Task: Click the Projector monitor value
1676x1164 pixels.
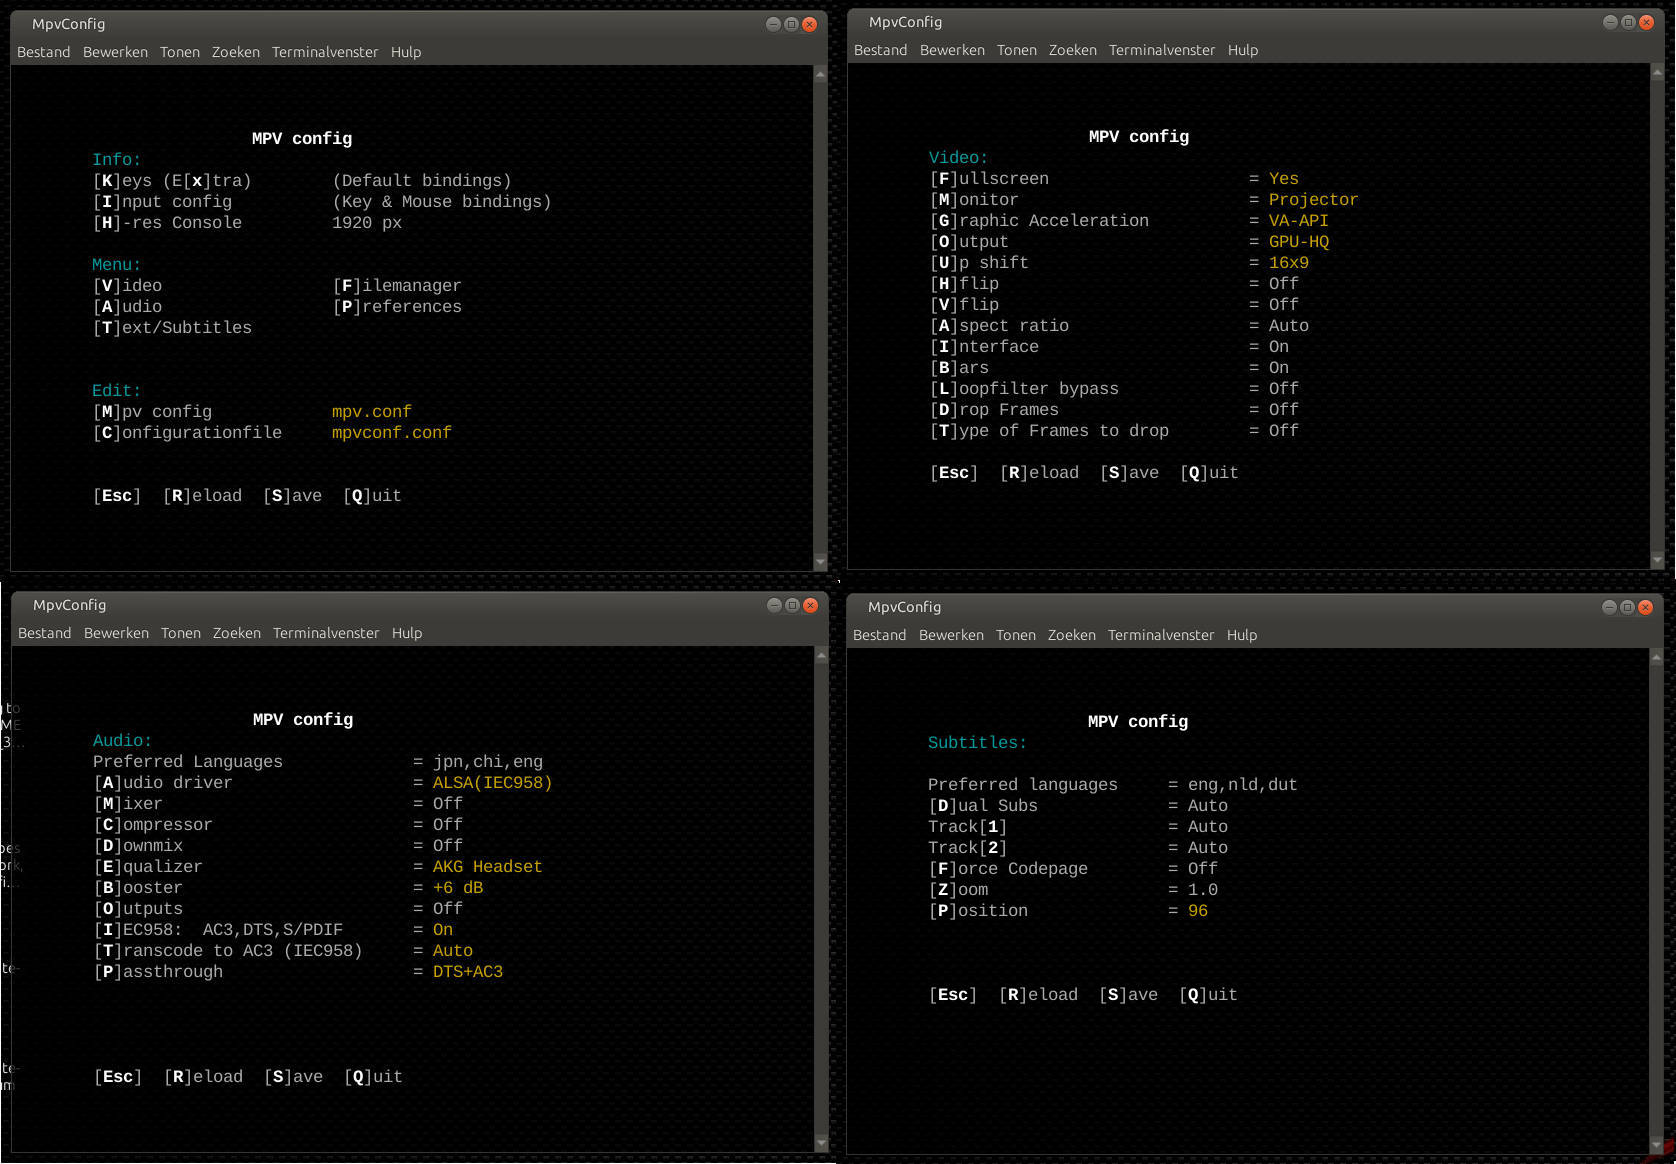Action: click(x=1313, y=200)
